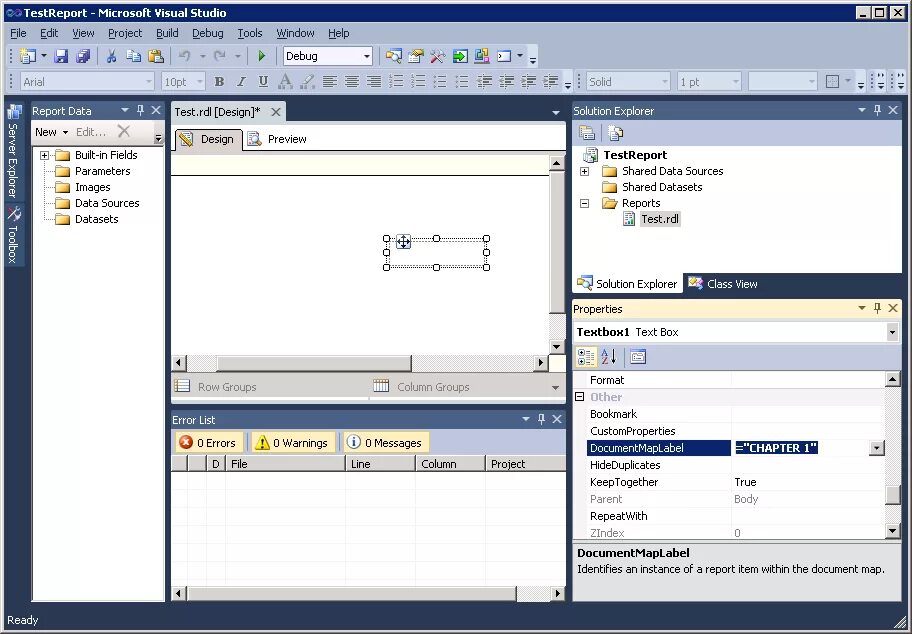Viewport: 912px width, 634px height.
Task: Open Property Pages icon in Properties
Action: click(x=637, y=357)
